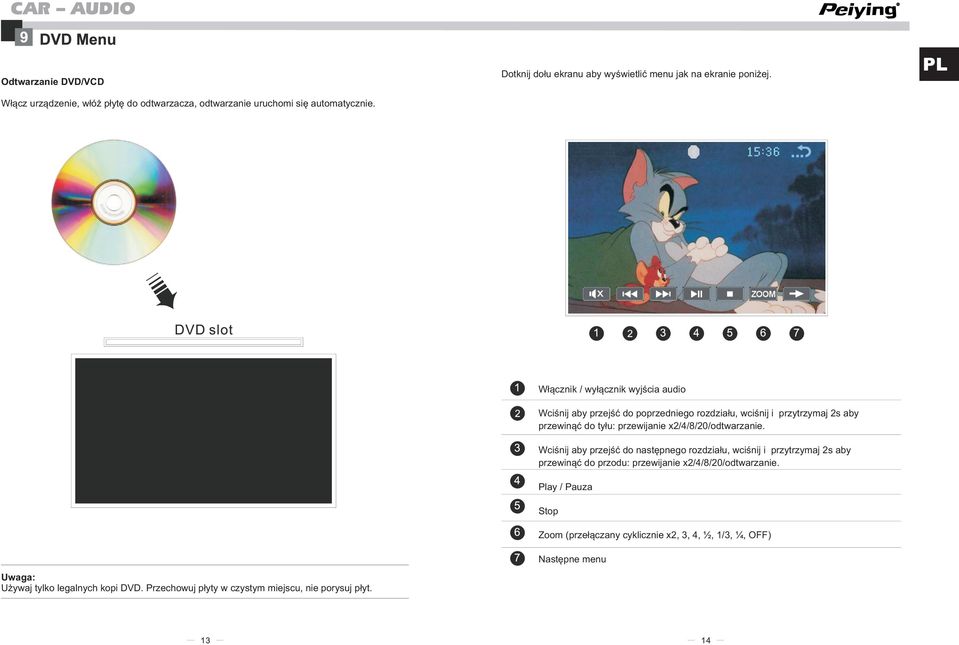The width and height of the screenshot is (959, 645).
Task: Click the DVD slot opening above the screen
Action: (204, 342)
